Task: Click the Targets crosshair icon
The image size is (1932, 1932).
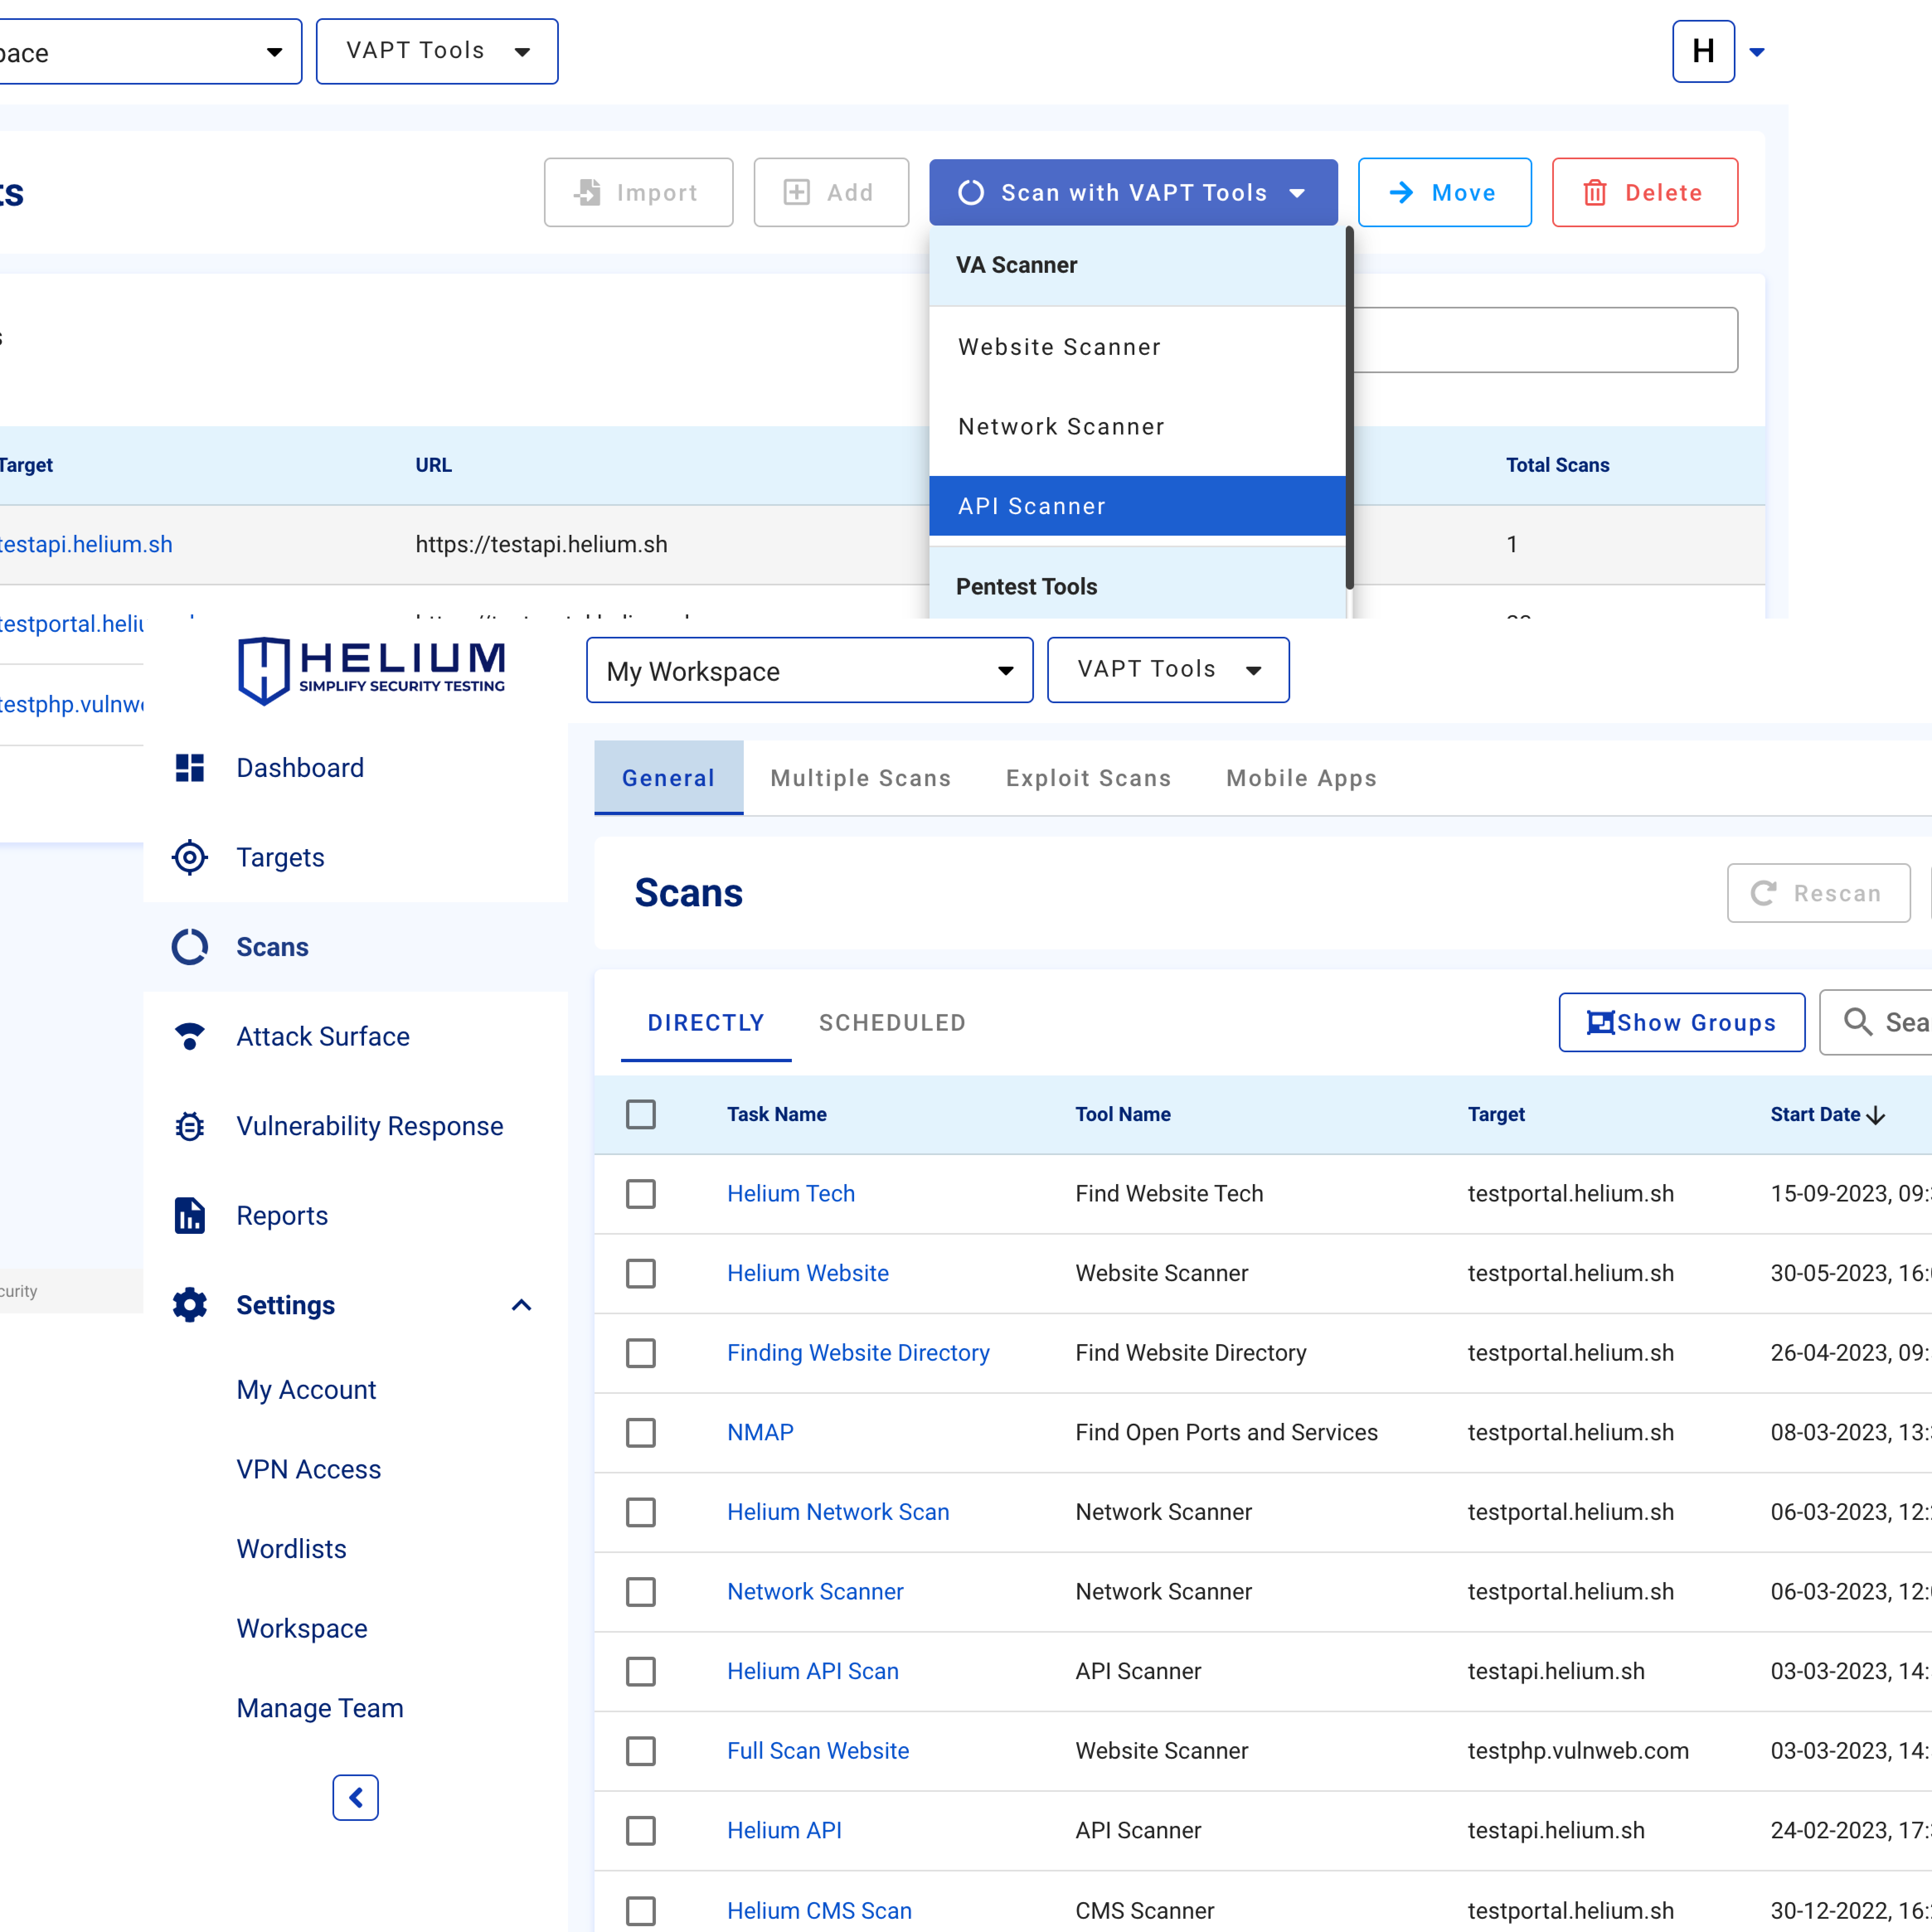Action: click(x=189, y=857)
